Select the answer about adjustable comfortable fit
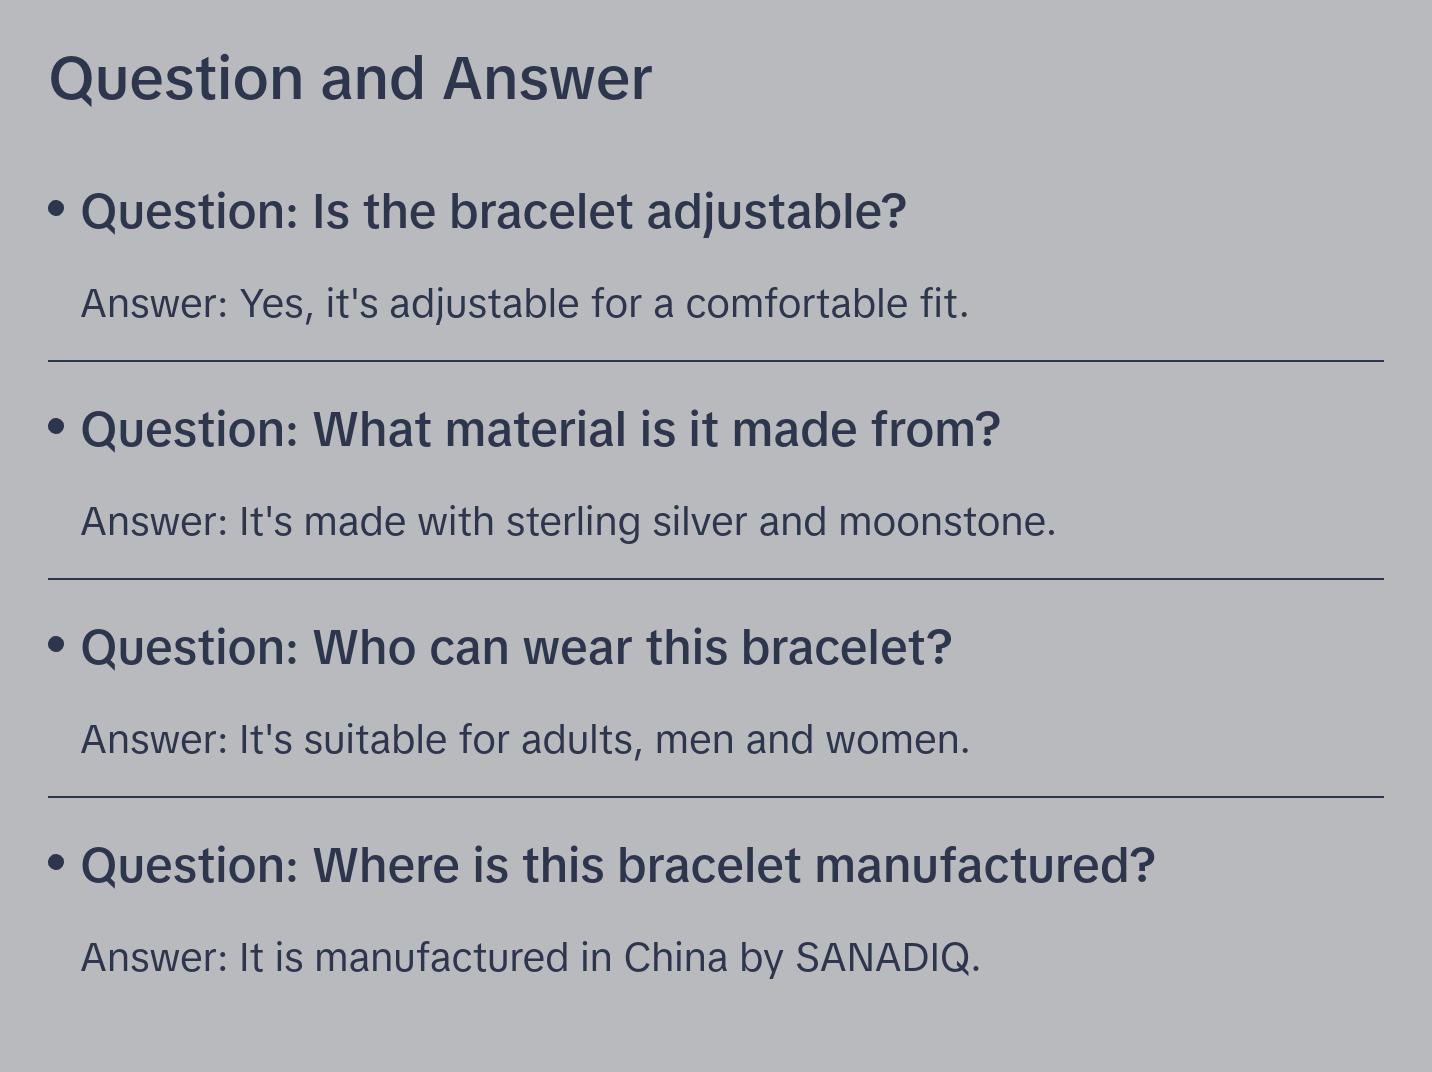 [x=524, y=304]
